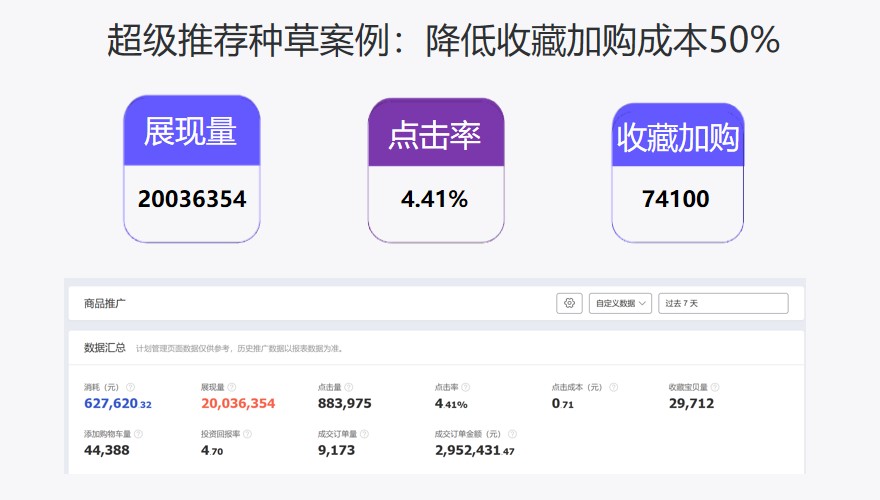Click the red 20,036,354 impressions value
This screenshot has height=500, width=880.
pyautogui.click(x=237, y=404)
